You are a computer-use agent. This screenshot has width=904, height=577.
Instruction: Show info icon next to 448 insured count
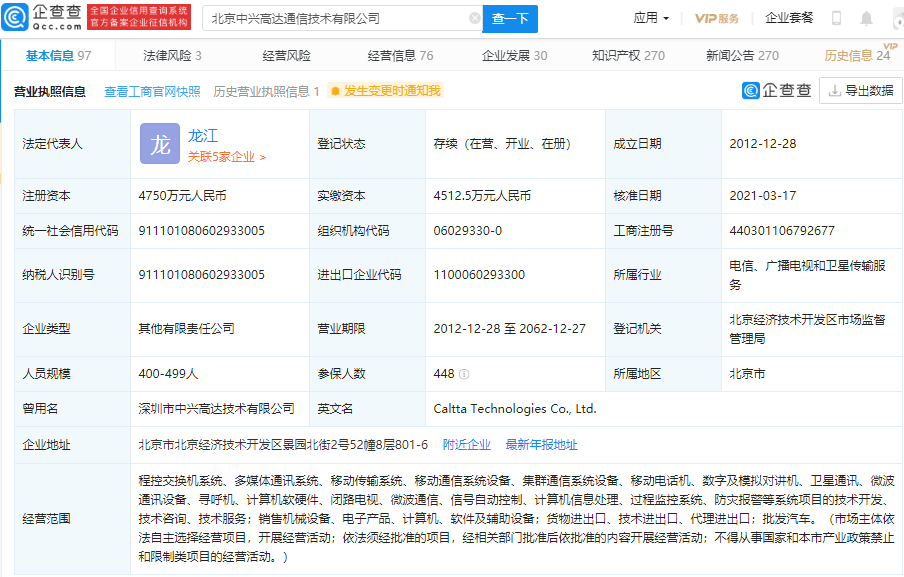click(464, 374)
